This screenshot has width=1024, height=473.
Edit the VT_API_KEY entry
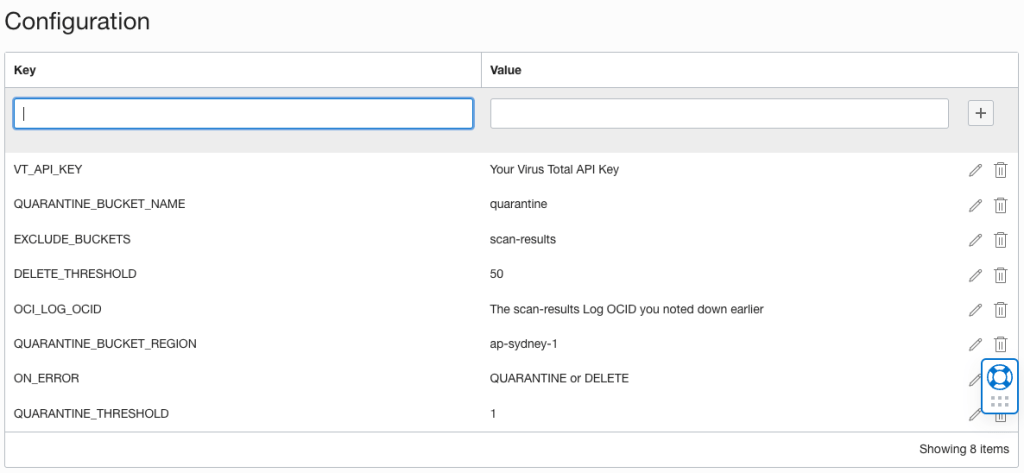point(975,170)
